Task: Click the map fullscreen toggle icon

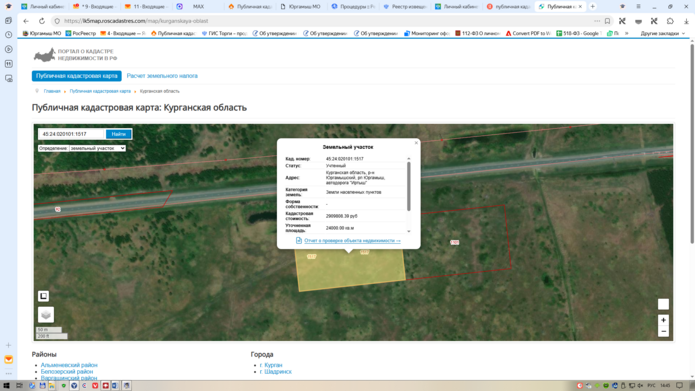Action: (x=43, y=296)
